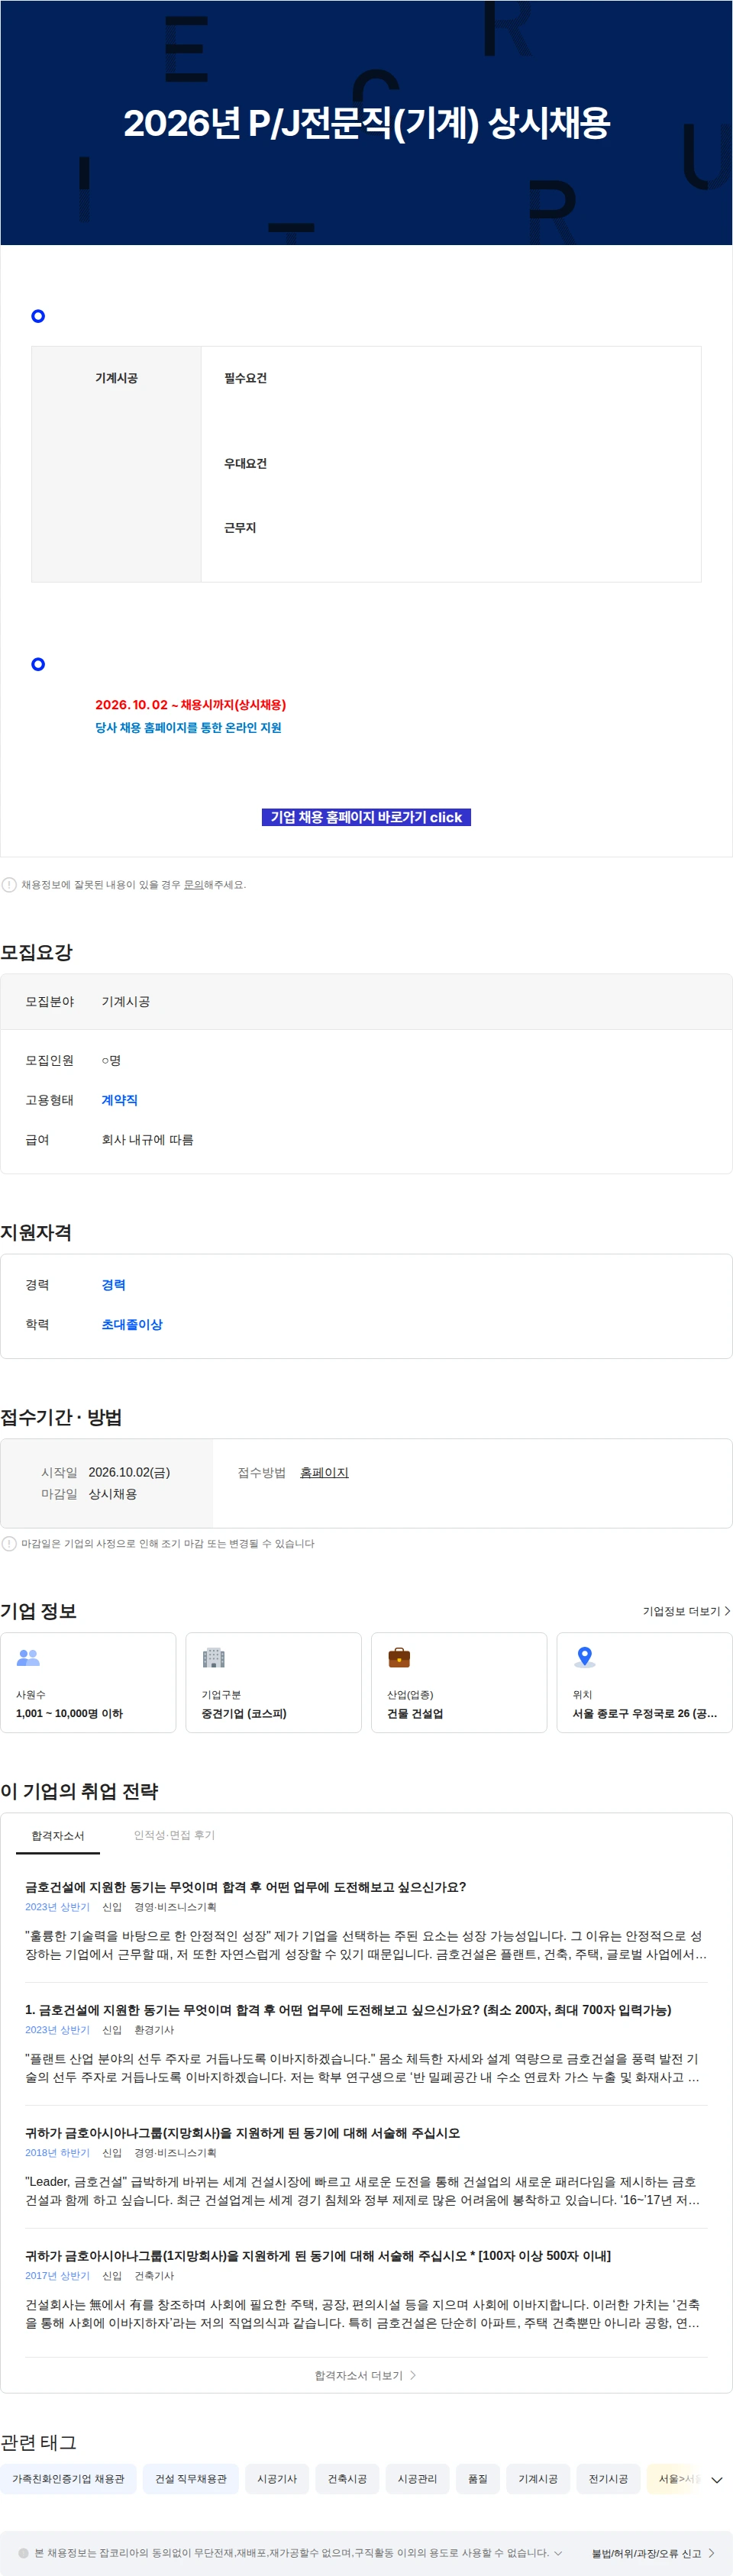733x2576 pixels.
Task: Open the 홈페이지 application method link
Action: (x=324, y=1472)
